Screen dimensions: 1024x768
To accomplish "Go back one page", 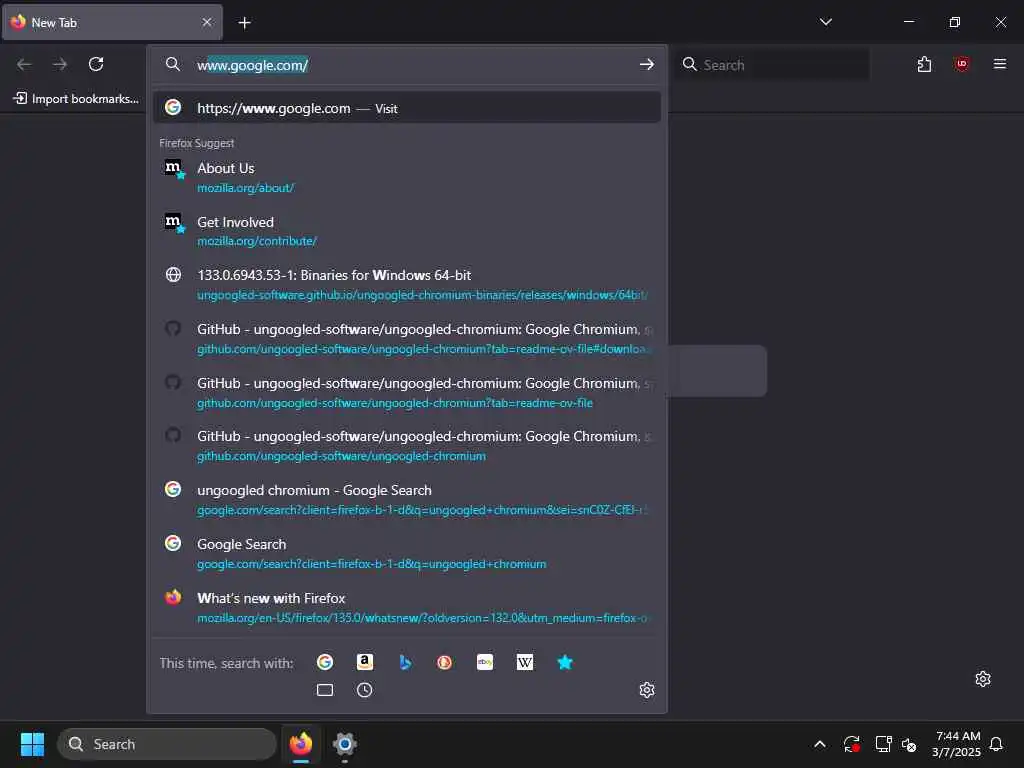I will (x=24, y=64).
